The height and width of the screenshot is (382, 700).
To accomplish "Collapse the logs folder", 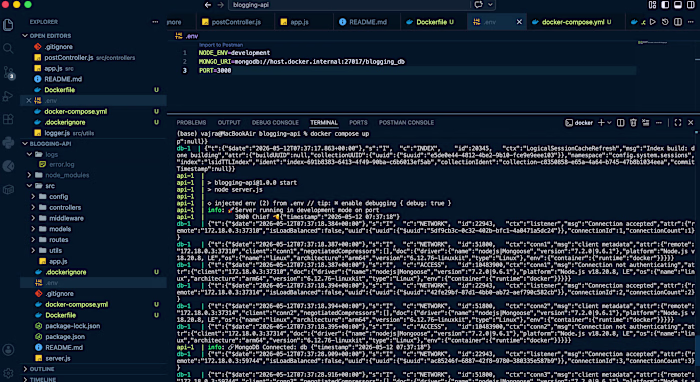I will pos(93,154).
